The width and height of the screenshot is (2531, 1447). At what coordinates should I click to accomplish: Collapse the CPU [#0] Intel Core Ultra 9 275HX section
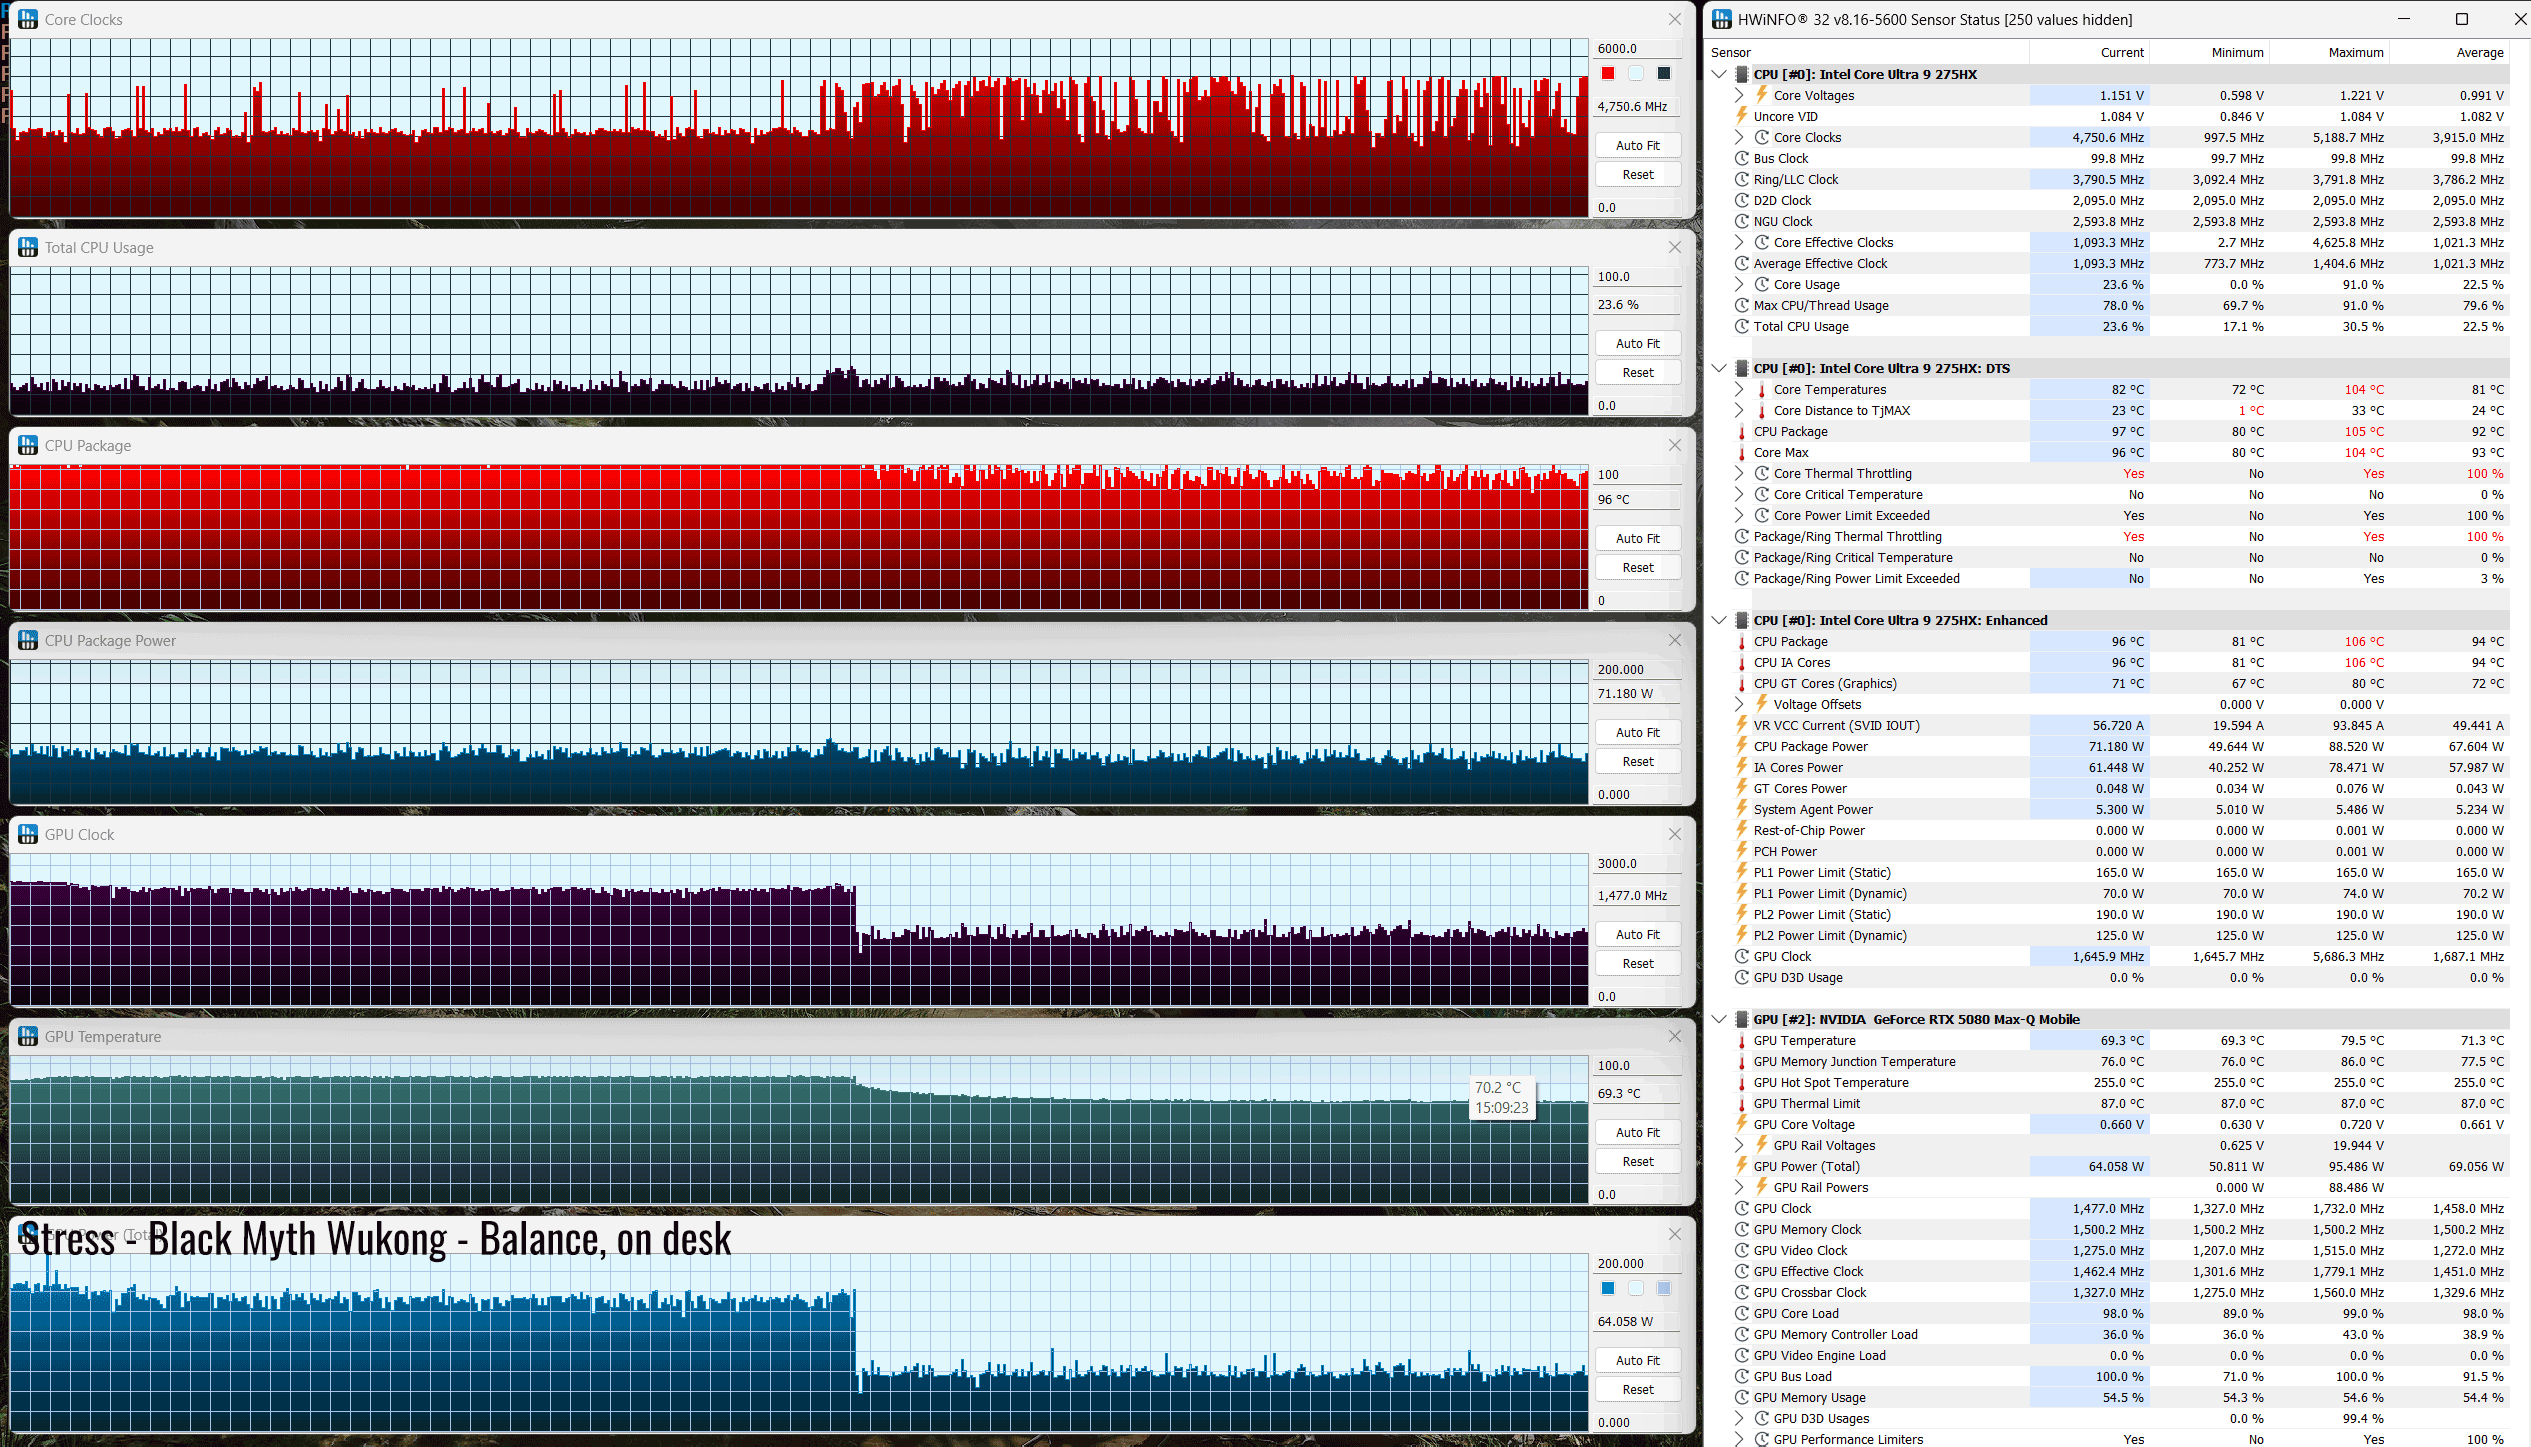(x=1719, y=74)
